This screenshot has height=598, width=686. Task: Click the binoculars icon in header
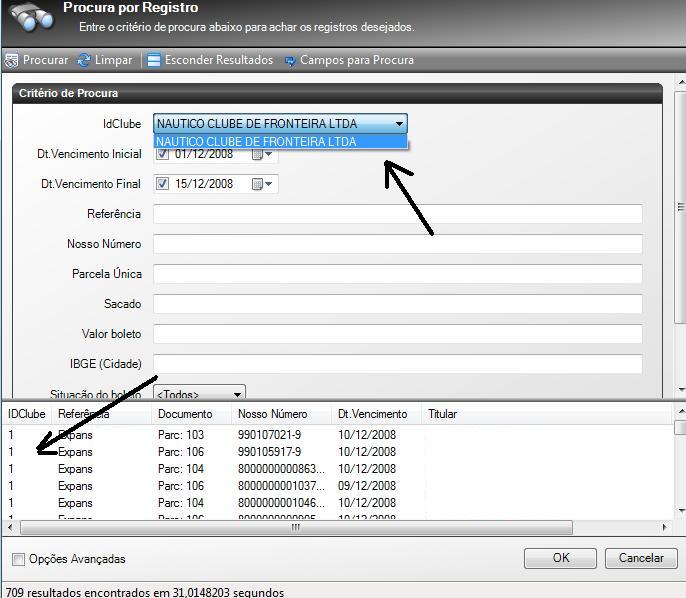32,18
